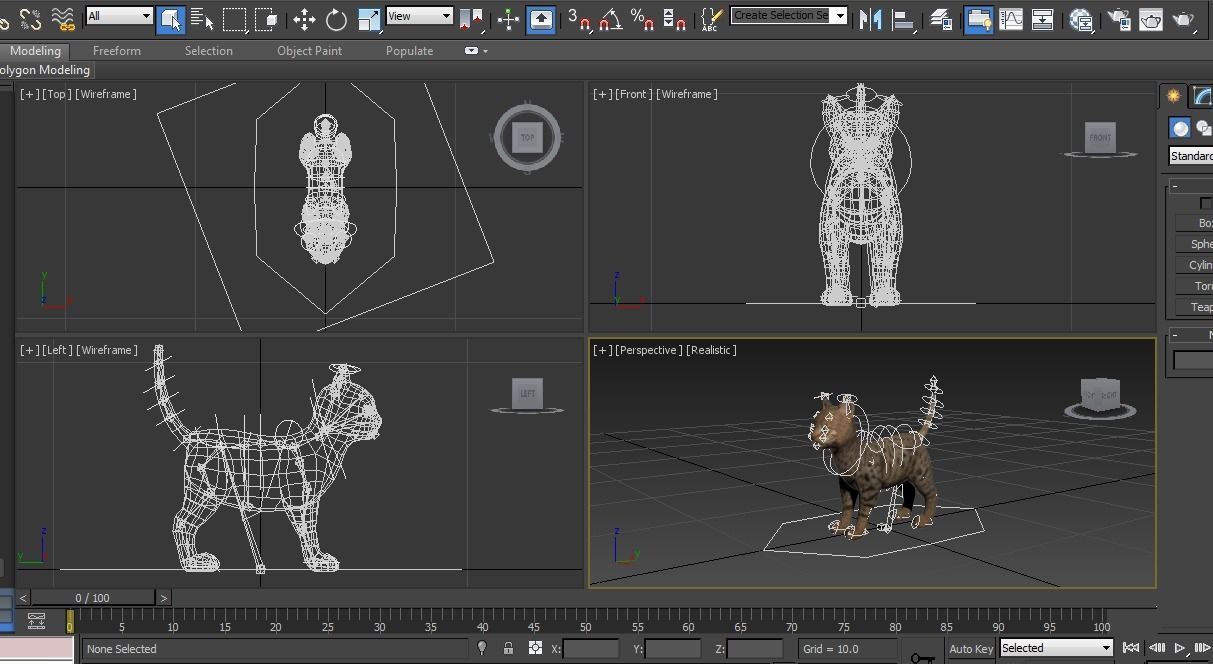Open the Layer Manager
Image resolution: width=1213 pixels, height=664 pixels.
[x=940, y=18]
